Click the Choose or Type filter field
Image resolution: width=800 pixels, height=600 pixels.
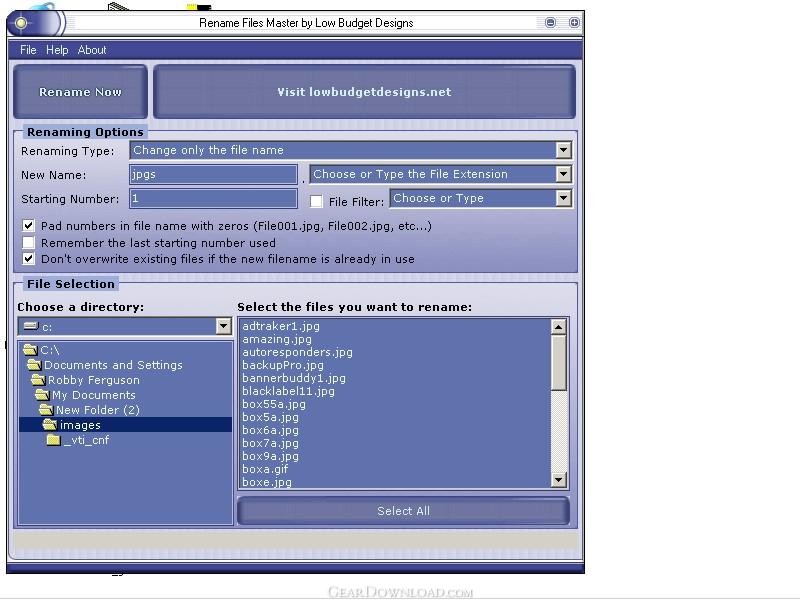tap(481, 198)
